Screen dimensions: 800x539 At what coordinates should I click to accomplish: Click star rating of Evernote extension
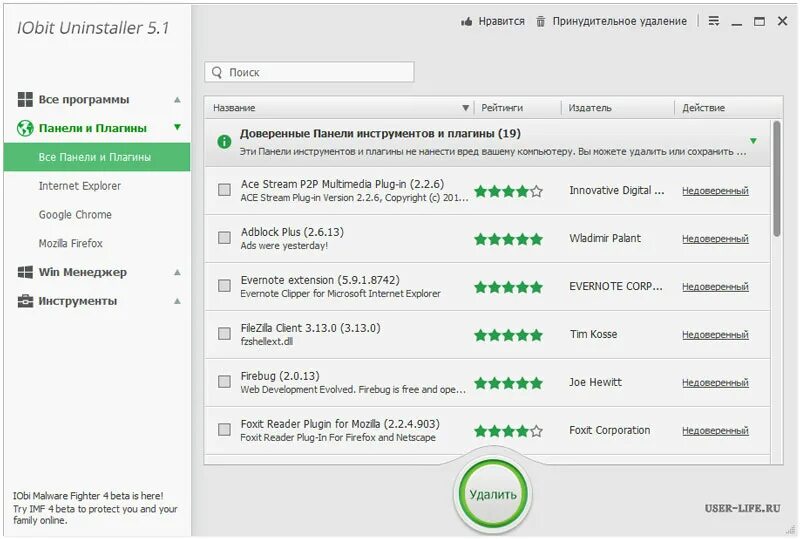[508, 287]
